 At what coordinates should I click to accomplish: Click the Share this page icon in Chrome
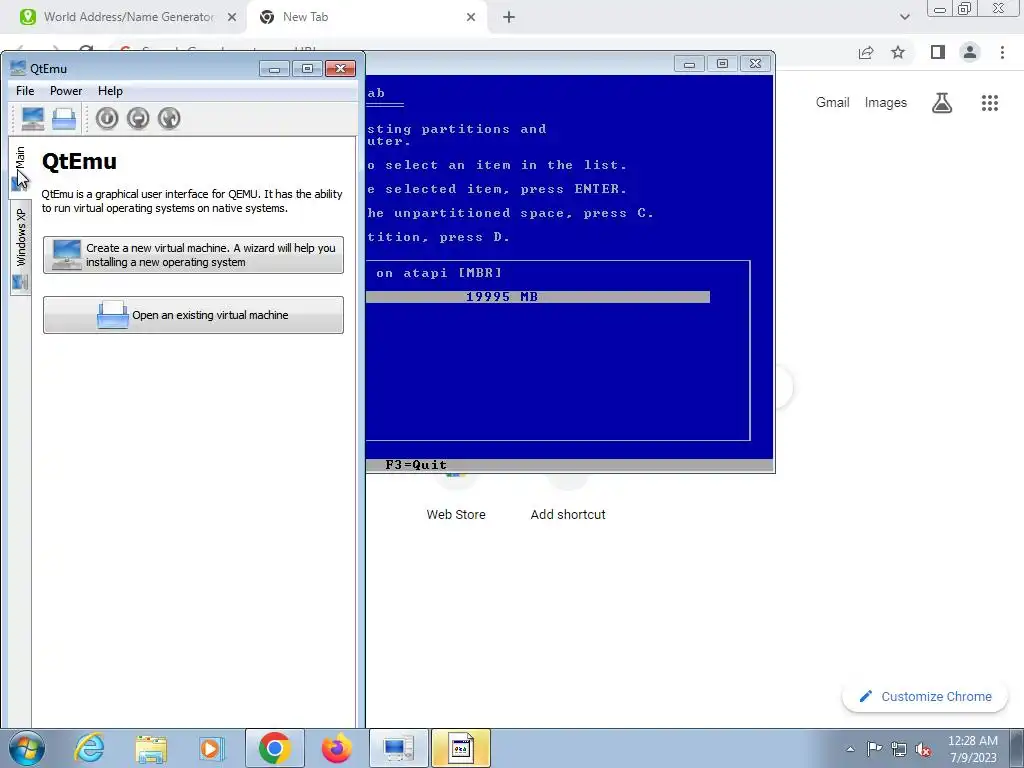[x=866, y=52]
